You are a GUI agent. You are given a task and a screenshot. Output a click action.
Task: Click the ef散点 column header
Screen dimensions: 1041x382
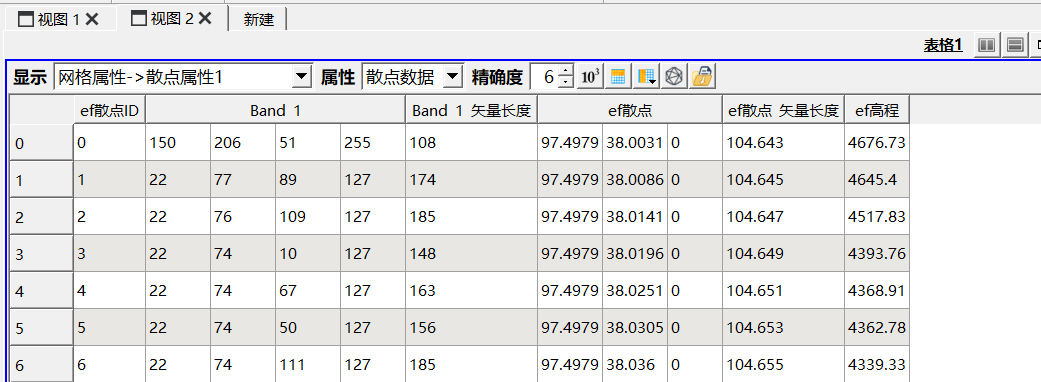[630, 111]
